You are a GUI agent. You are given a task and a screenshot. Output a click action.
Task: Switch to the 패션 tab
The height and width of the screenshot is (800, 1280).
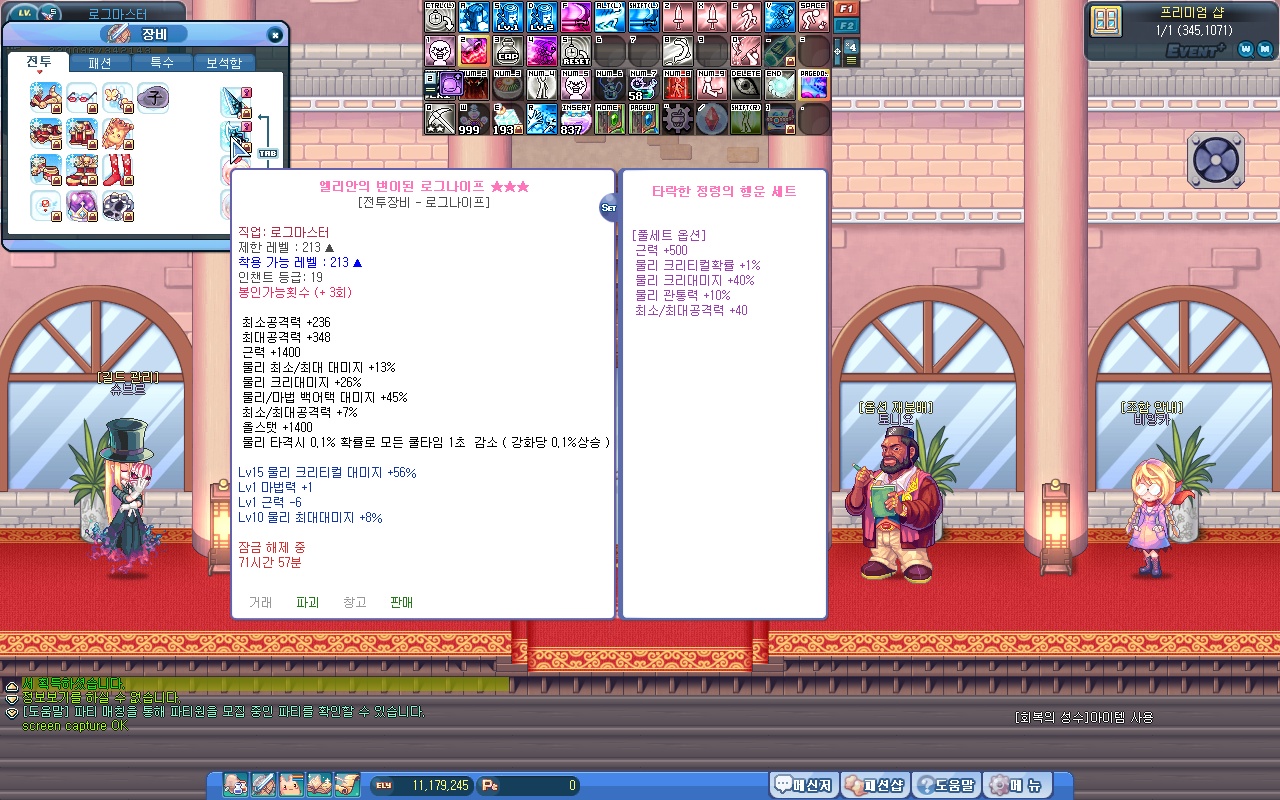point(100,62)
